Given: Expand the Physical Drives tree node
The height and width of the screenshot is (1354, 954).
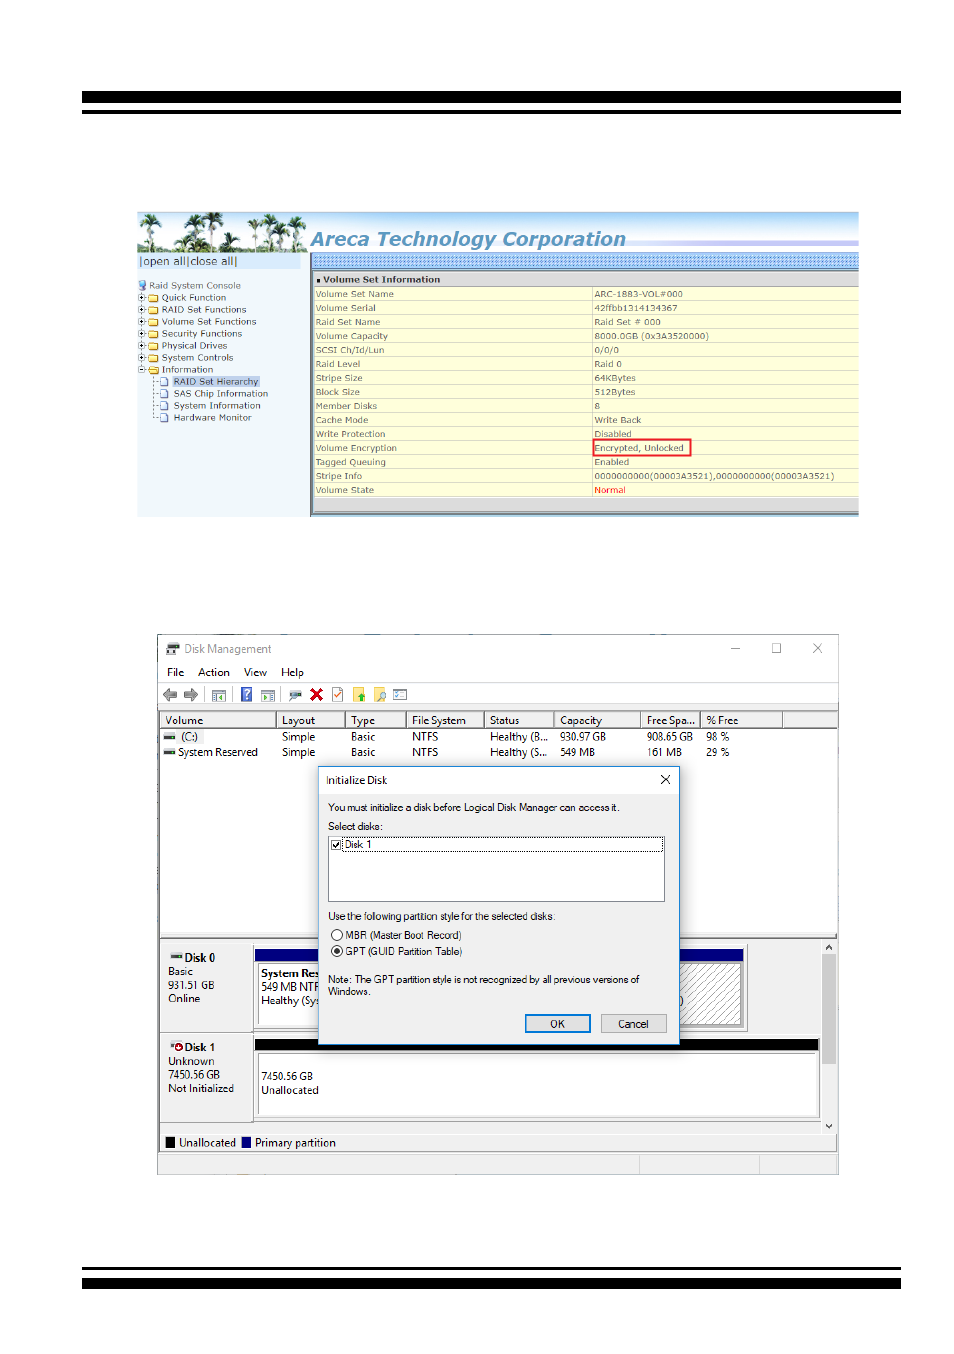Looking at the screenshot, I should coord(142,346).
